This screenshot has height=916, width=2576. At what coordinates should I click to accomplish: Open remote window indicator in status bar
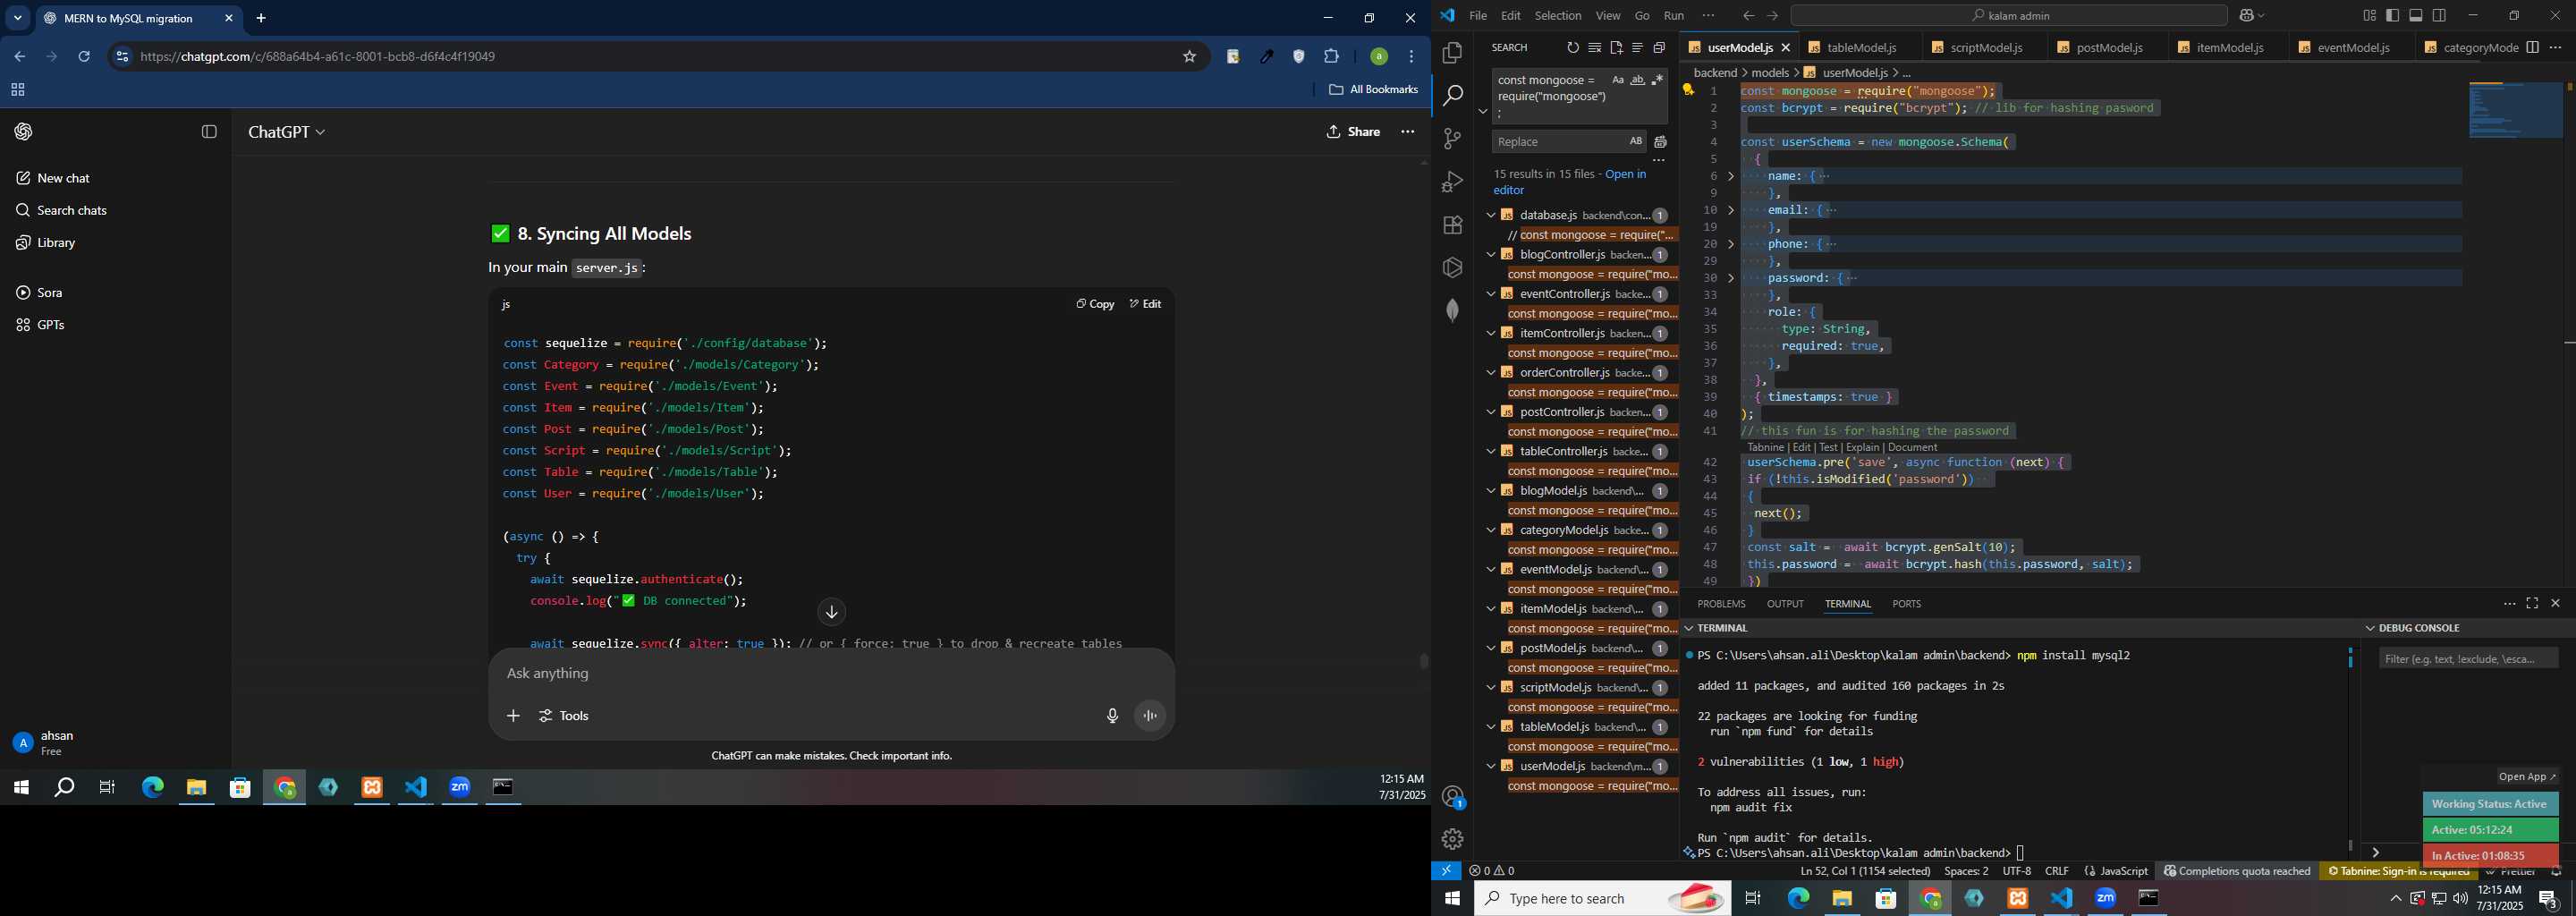coord(1446,871)
